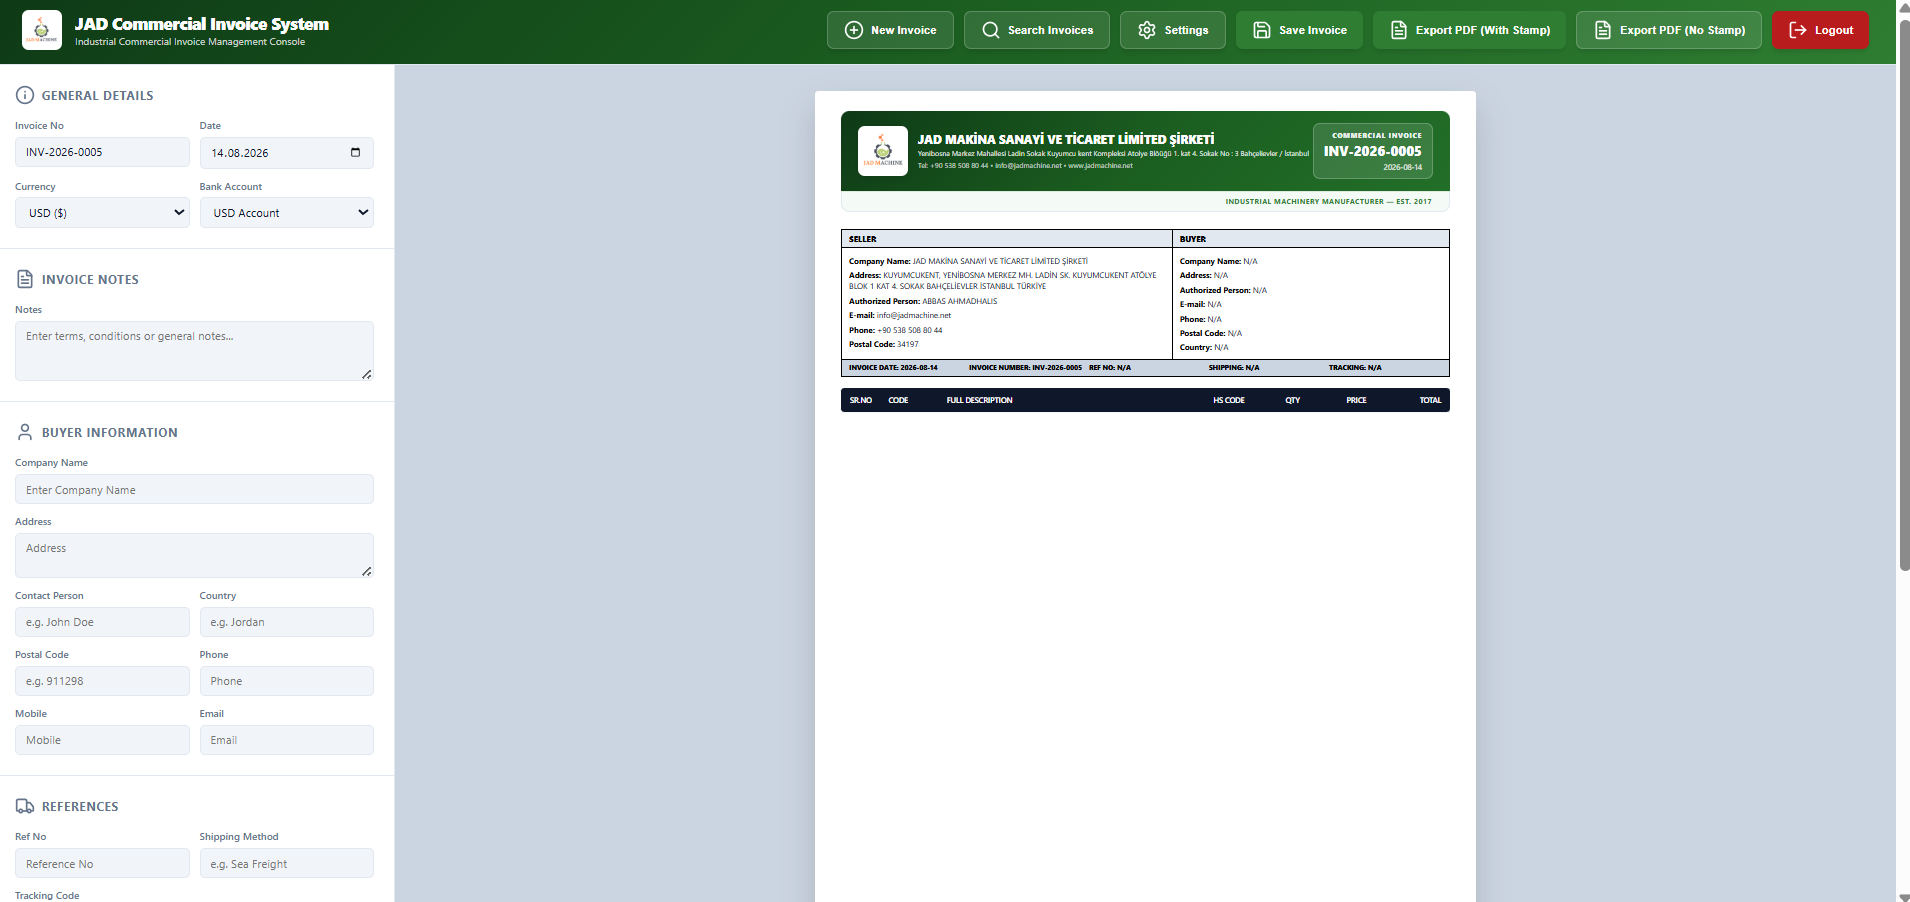Focus the Mobile input field
The width and height of the screenshot is (1910, 902).
pos(102,740)
